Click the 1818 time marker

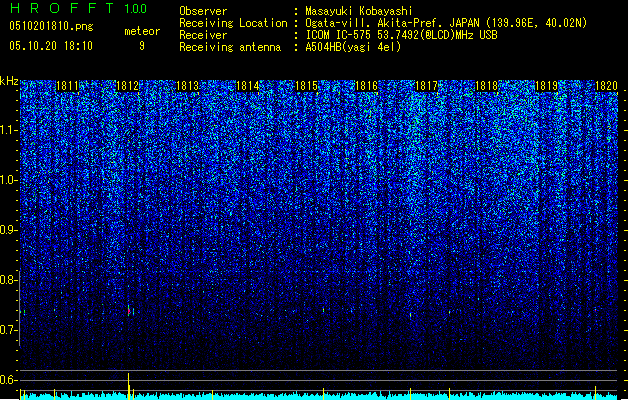[486, 86]
